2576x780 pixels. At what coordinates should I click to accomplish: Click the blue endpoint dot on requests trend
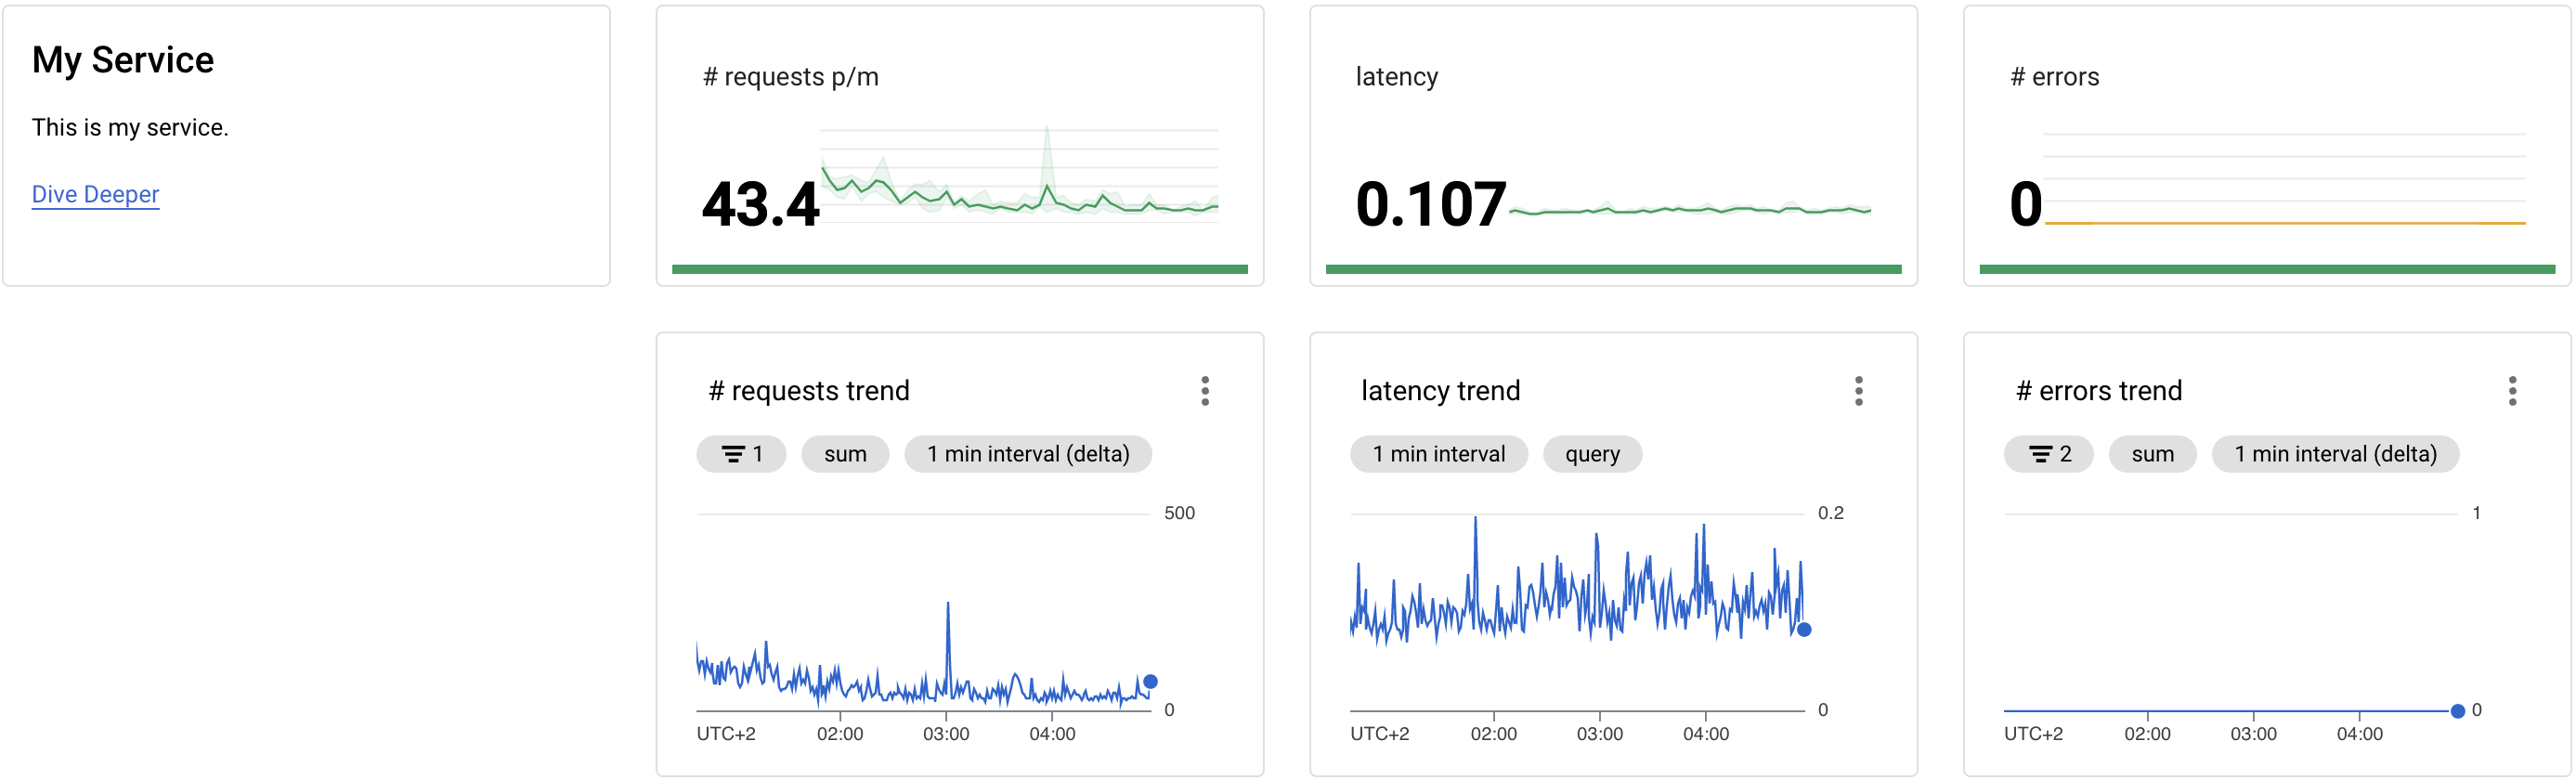click(1150, 682)
